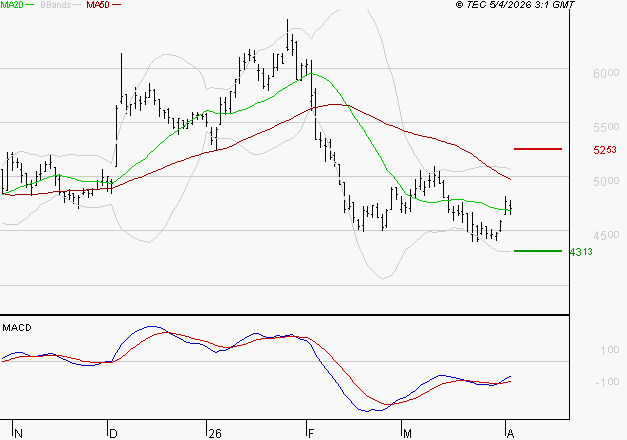The height and width of the screenshot is (440, 627).
Task: Click the 5500 price axis label
Action: point(606,128)
